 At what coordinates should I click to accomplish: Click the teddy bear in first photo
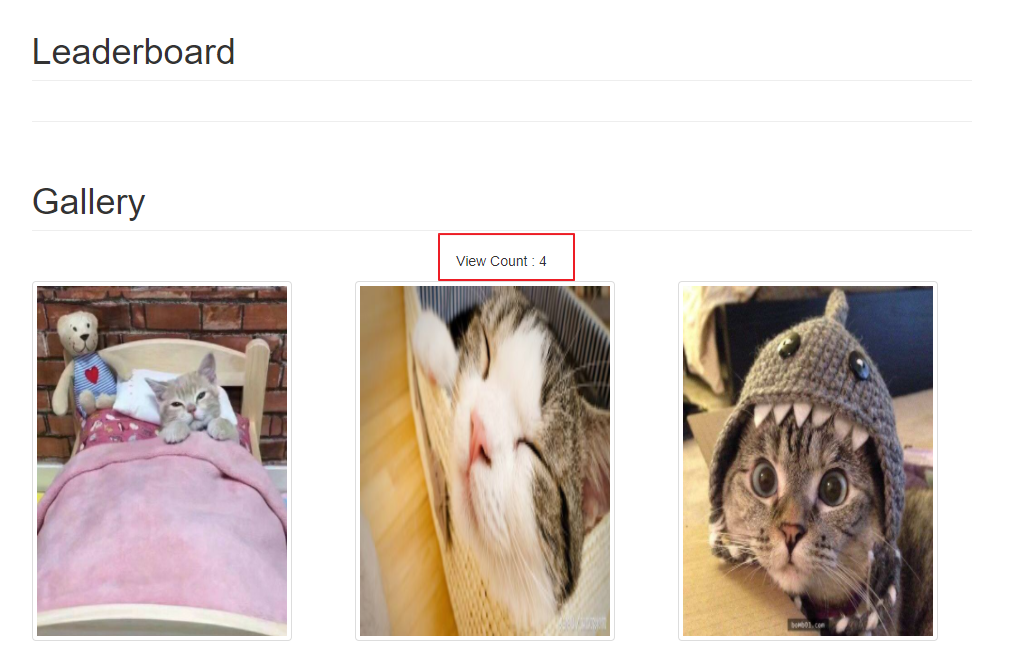pos(82,360)
